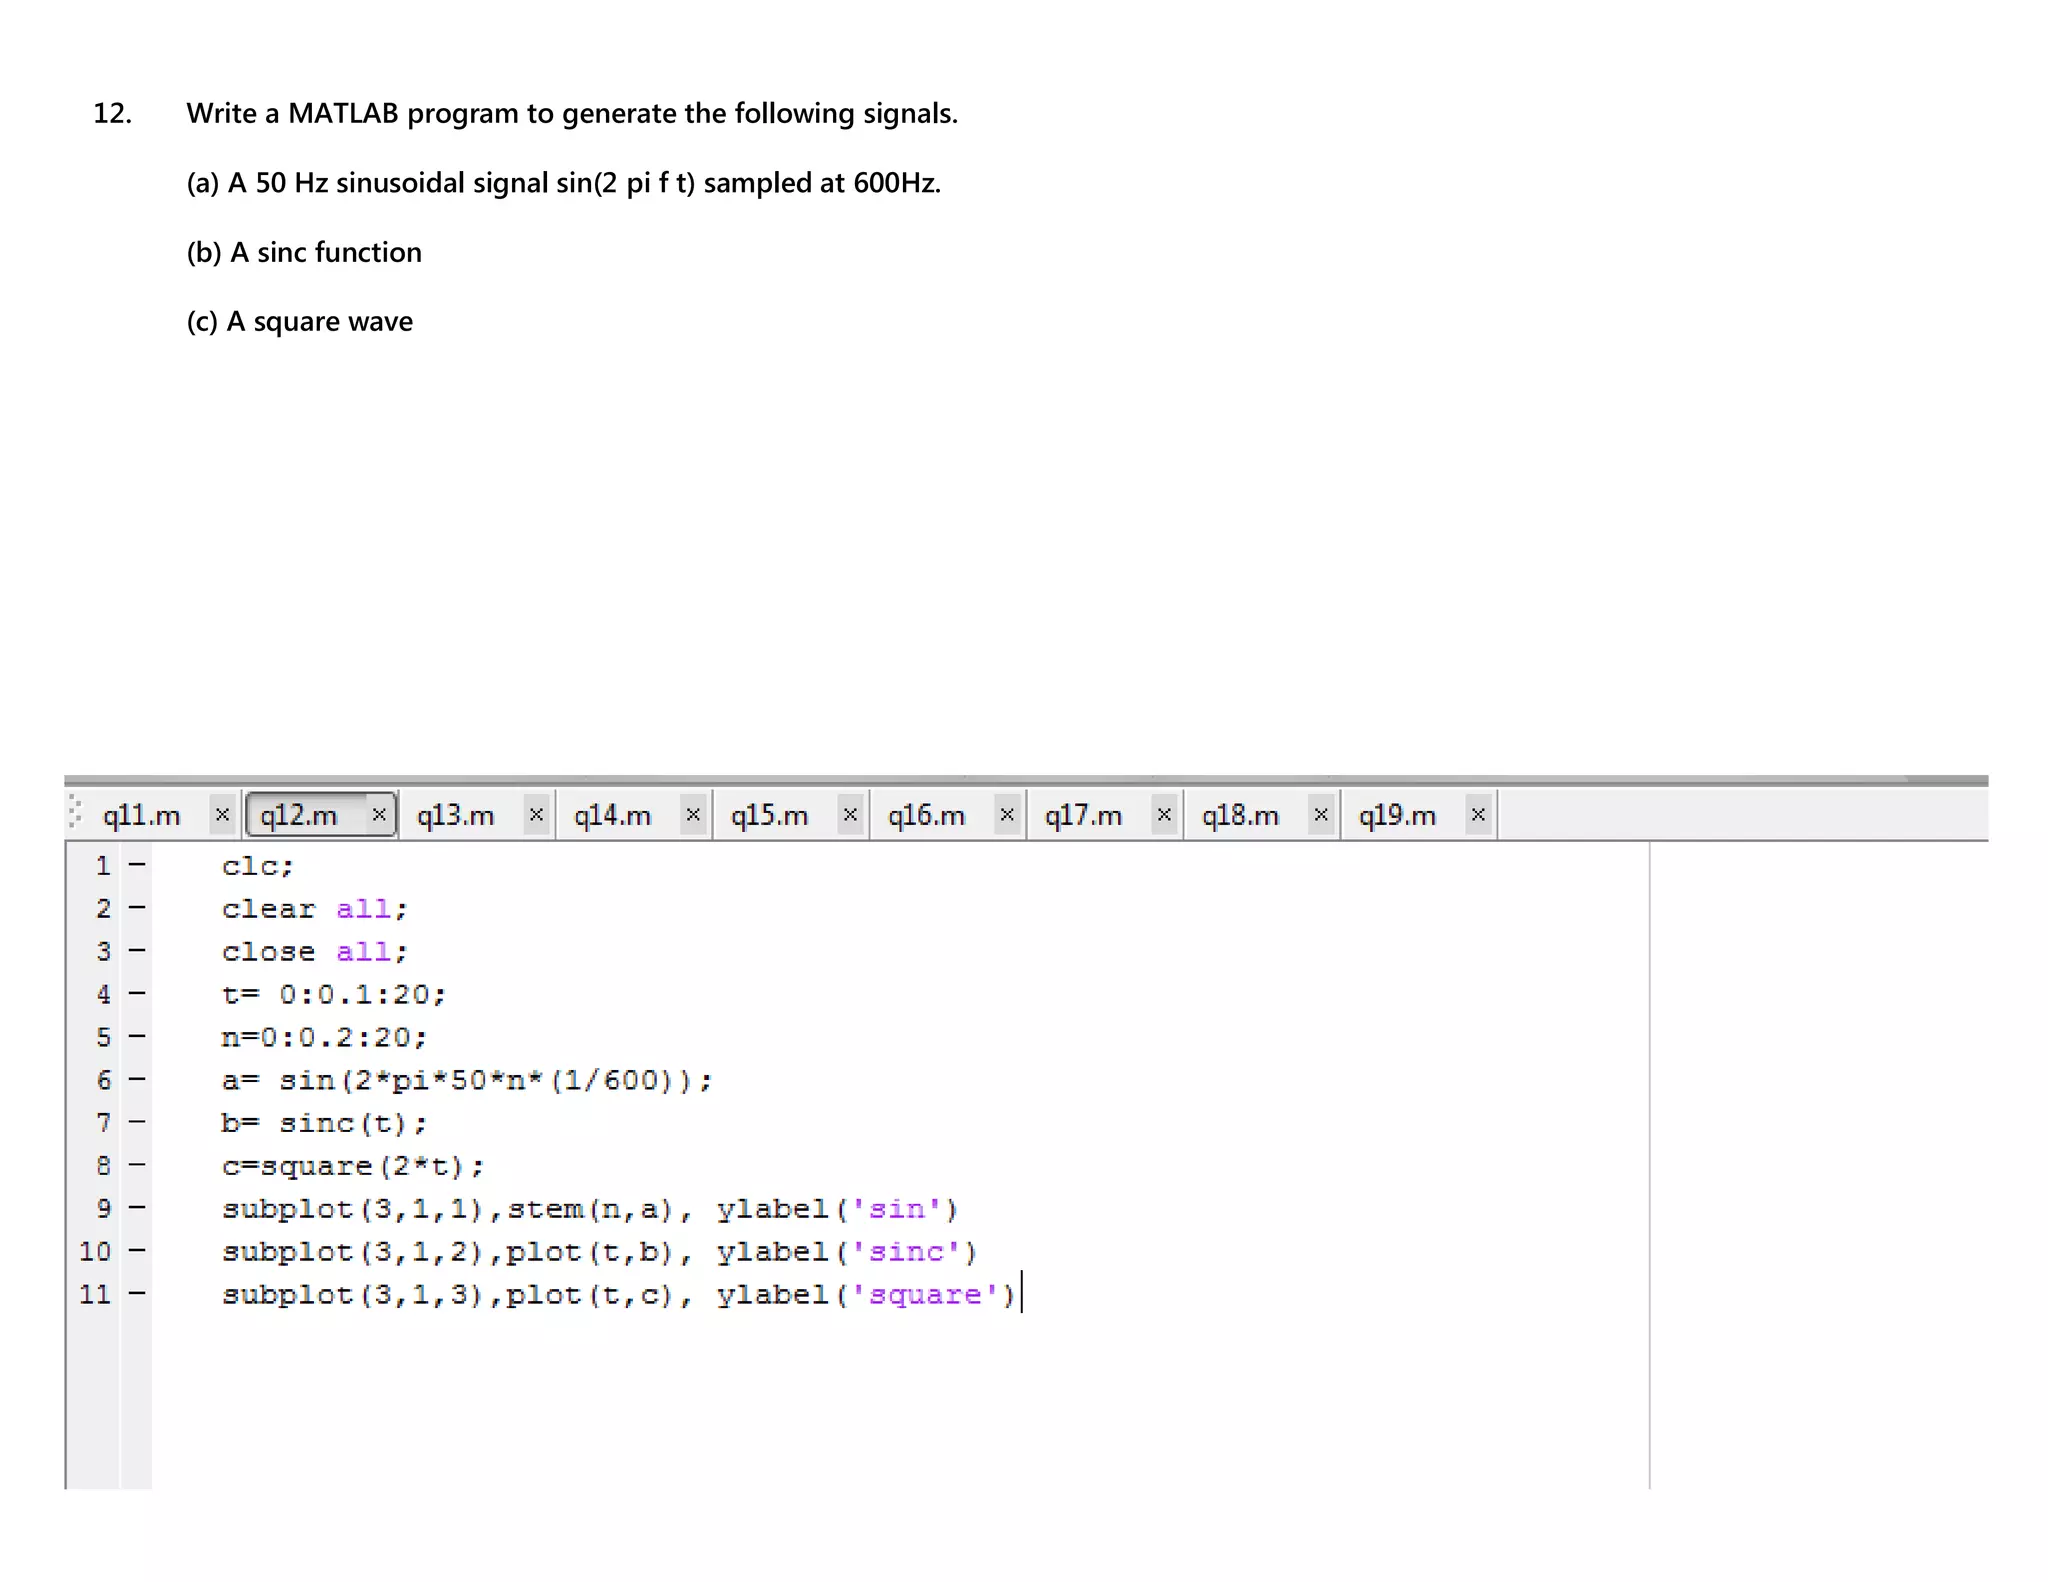Set breakpoint dash on line 5
This screenshot has height=1582, width=2048.
point(137,1036)
